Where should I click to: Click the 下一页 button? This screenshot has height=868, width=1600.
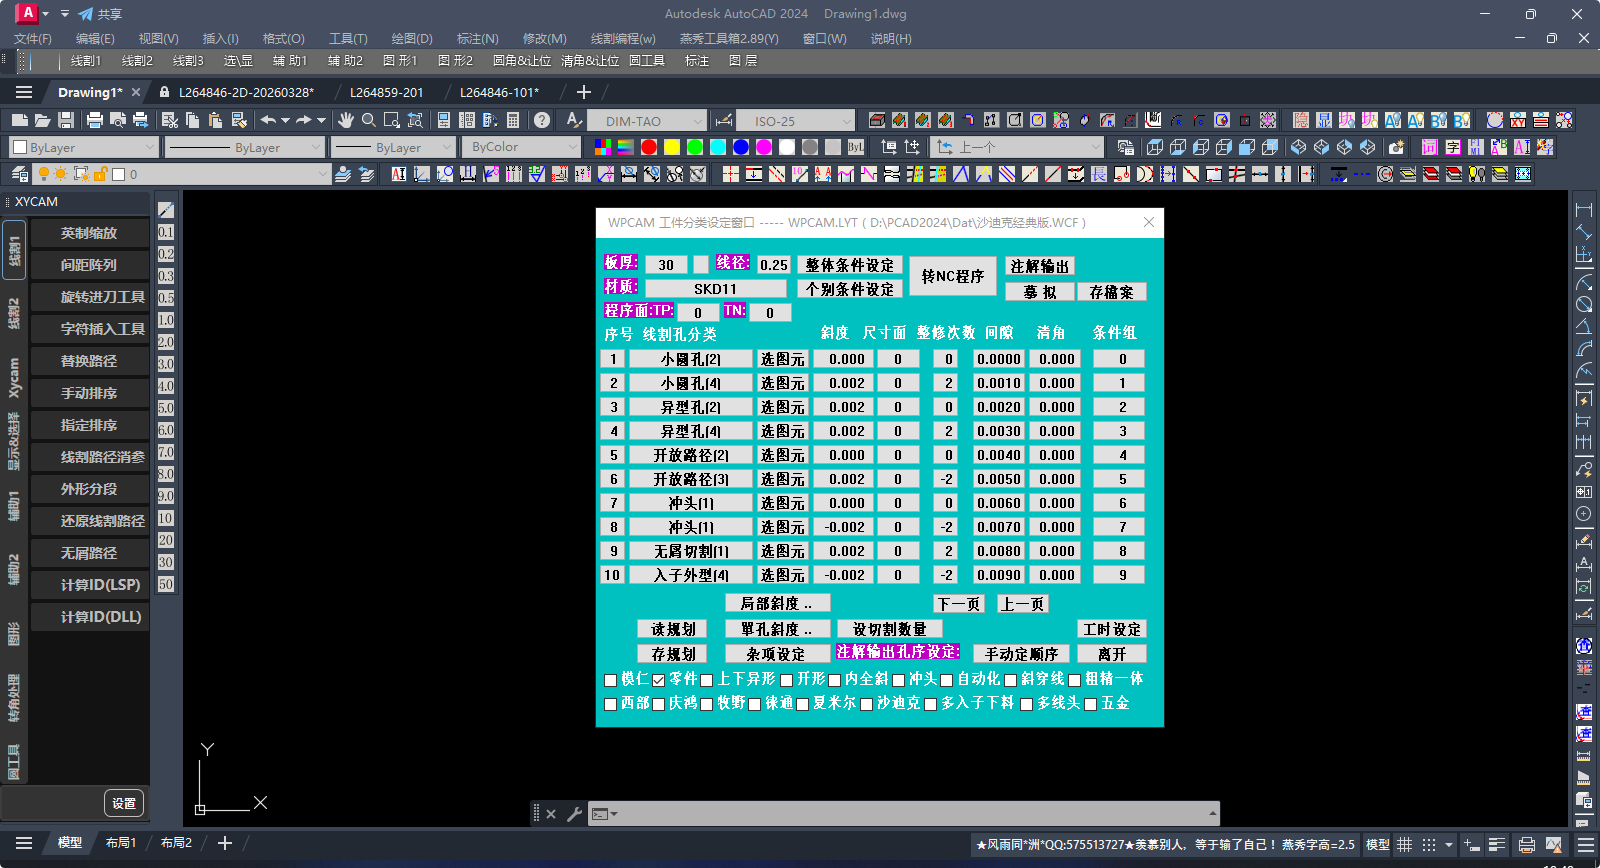[958, 604]
